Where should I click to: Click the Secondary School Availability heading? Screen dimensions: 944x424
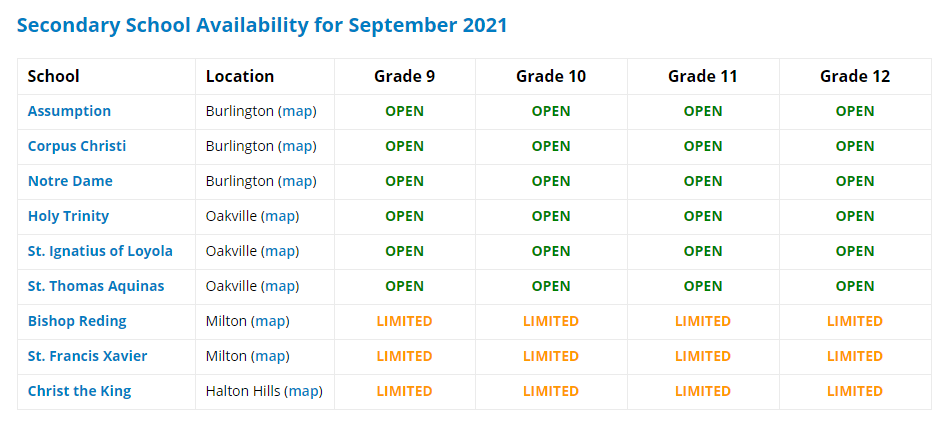click(262, 26)
